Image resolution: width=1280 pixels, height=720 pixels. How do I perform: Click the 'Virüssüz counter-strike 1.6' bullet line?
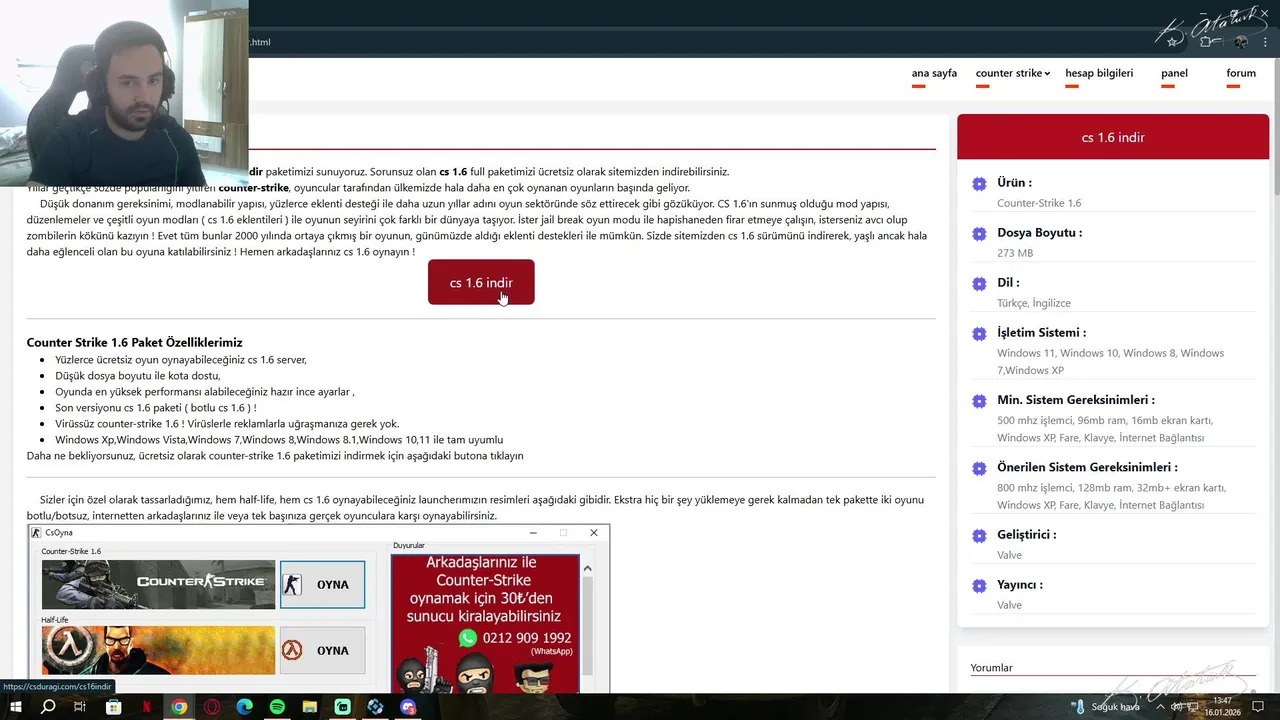coord(227,423)
